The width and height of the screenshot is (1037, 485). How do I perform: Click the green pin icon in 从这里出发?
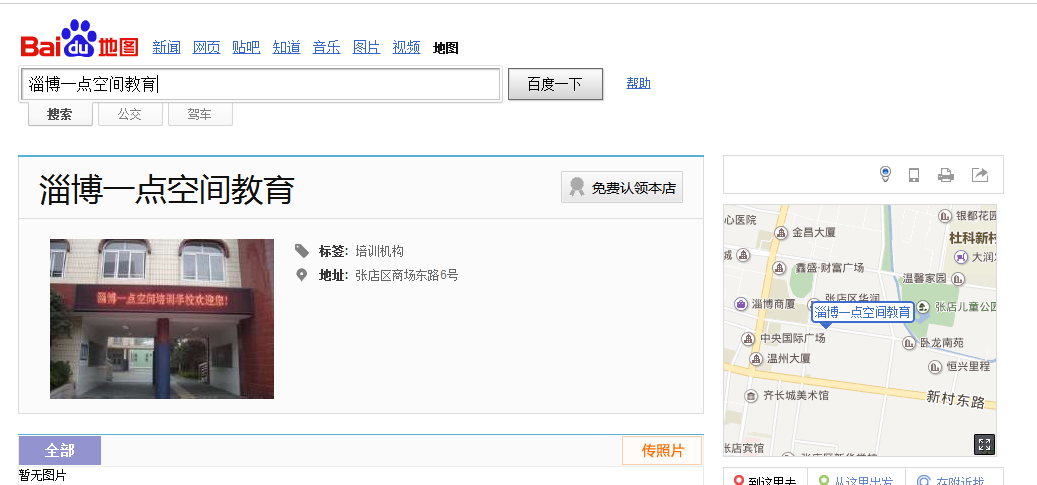(x=824, y=481)
